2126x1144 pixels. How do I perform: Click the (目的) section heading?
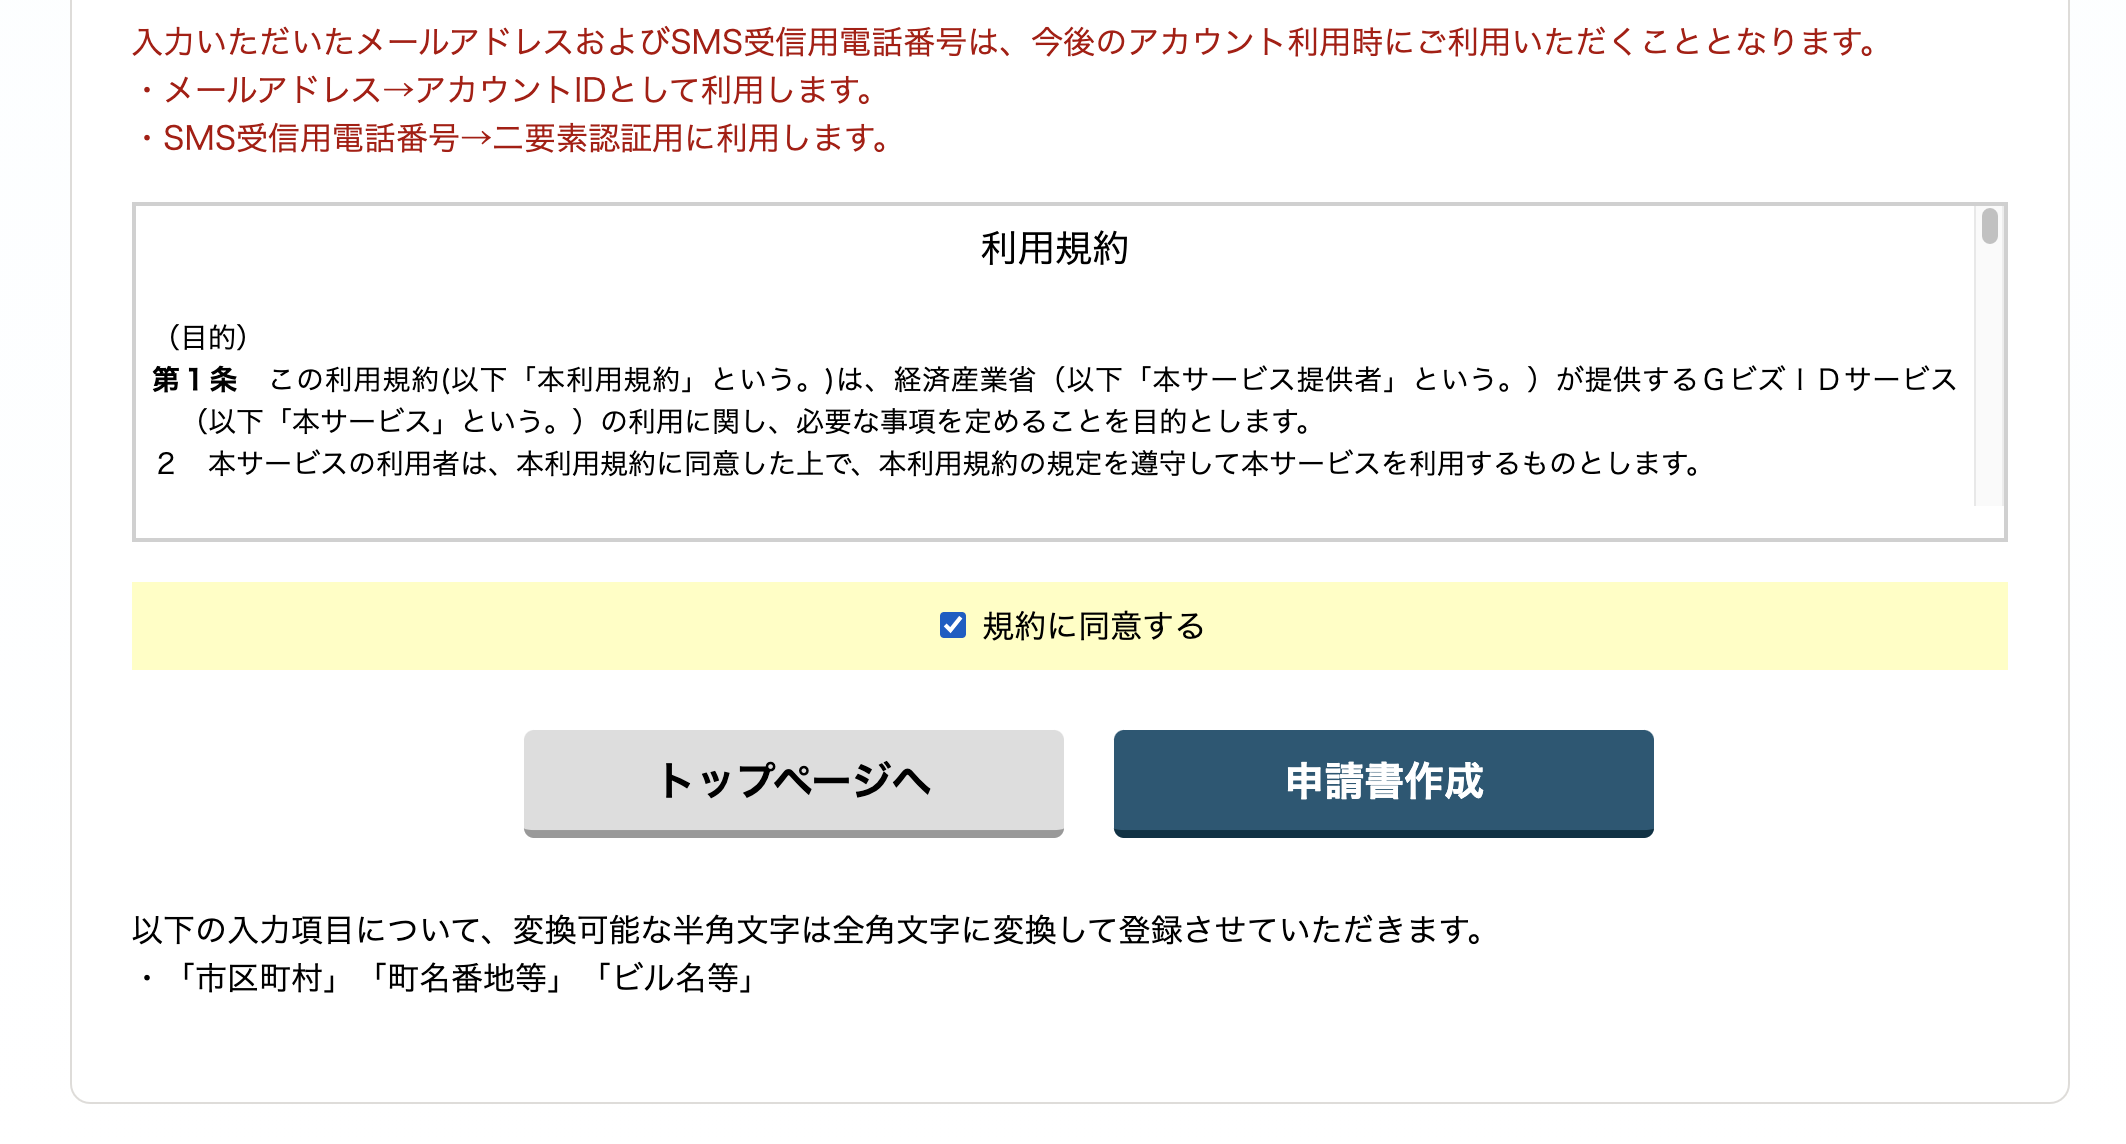point(208,337)
